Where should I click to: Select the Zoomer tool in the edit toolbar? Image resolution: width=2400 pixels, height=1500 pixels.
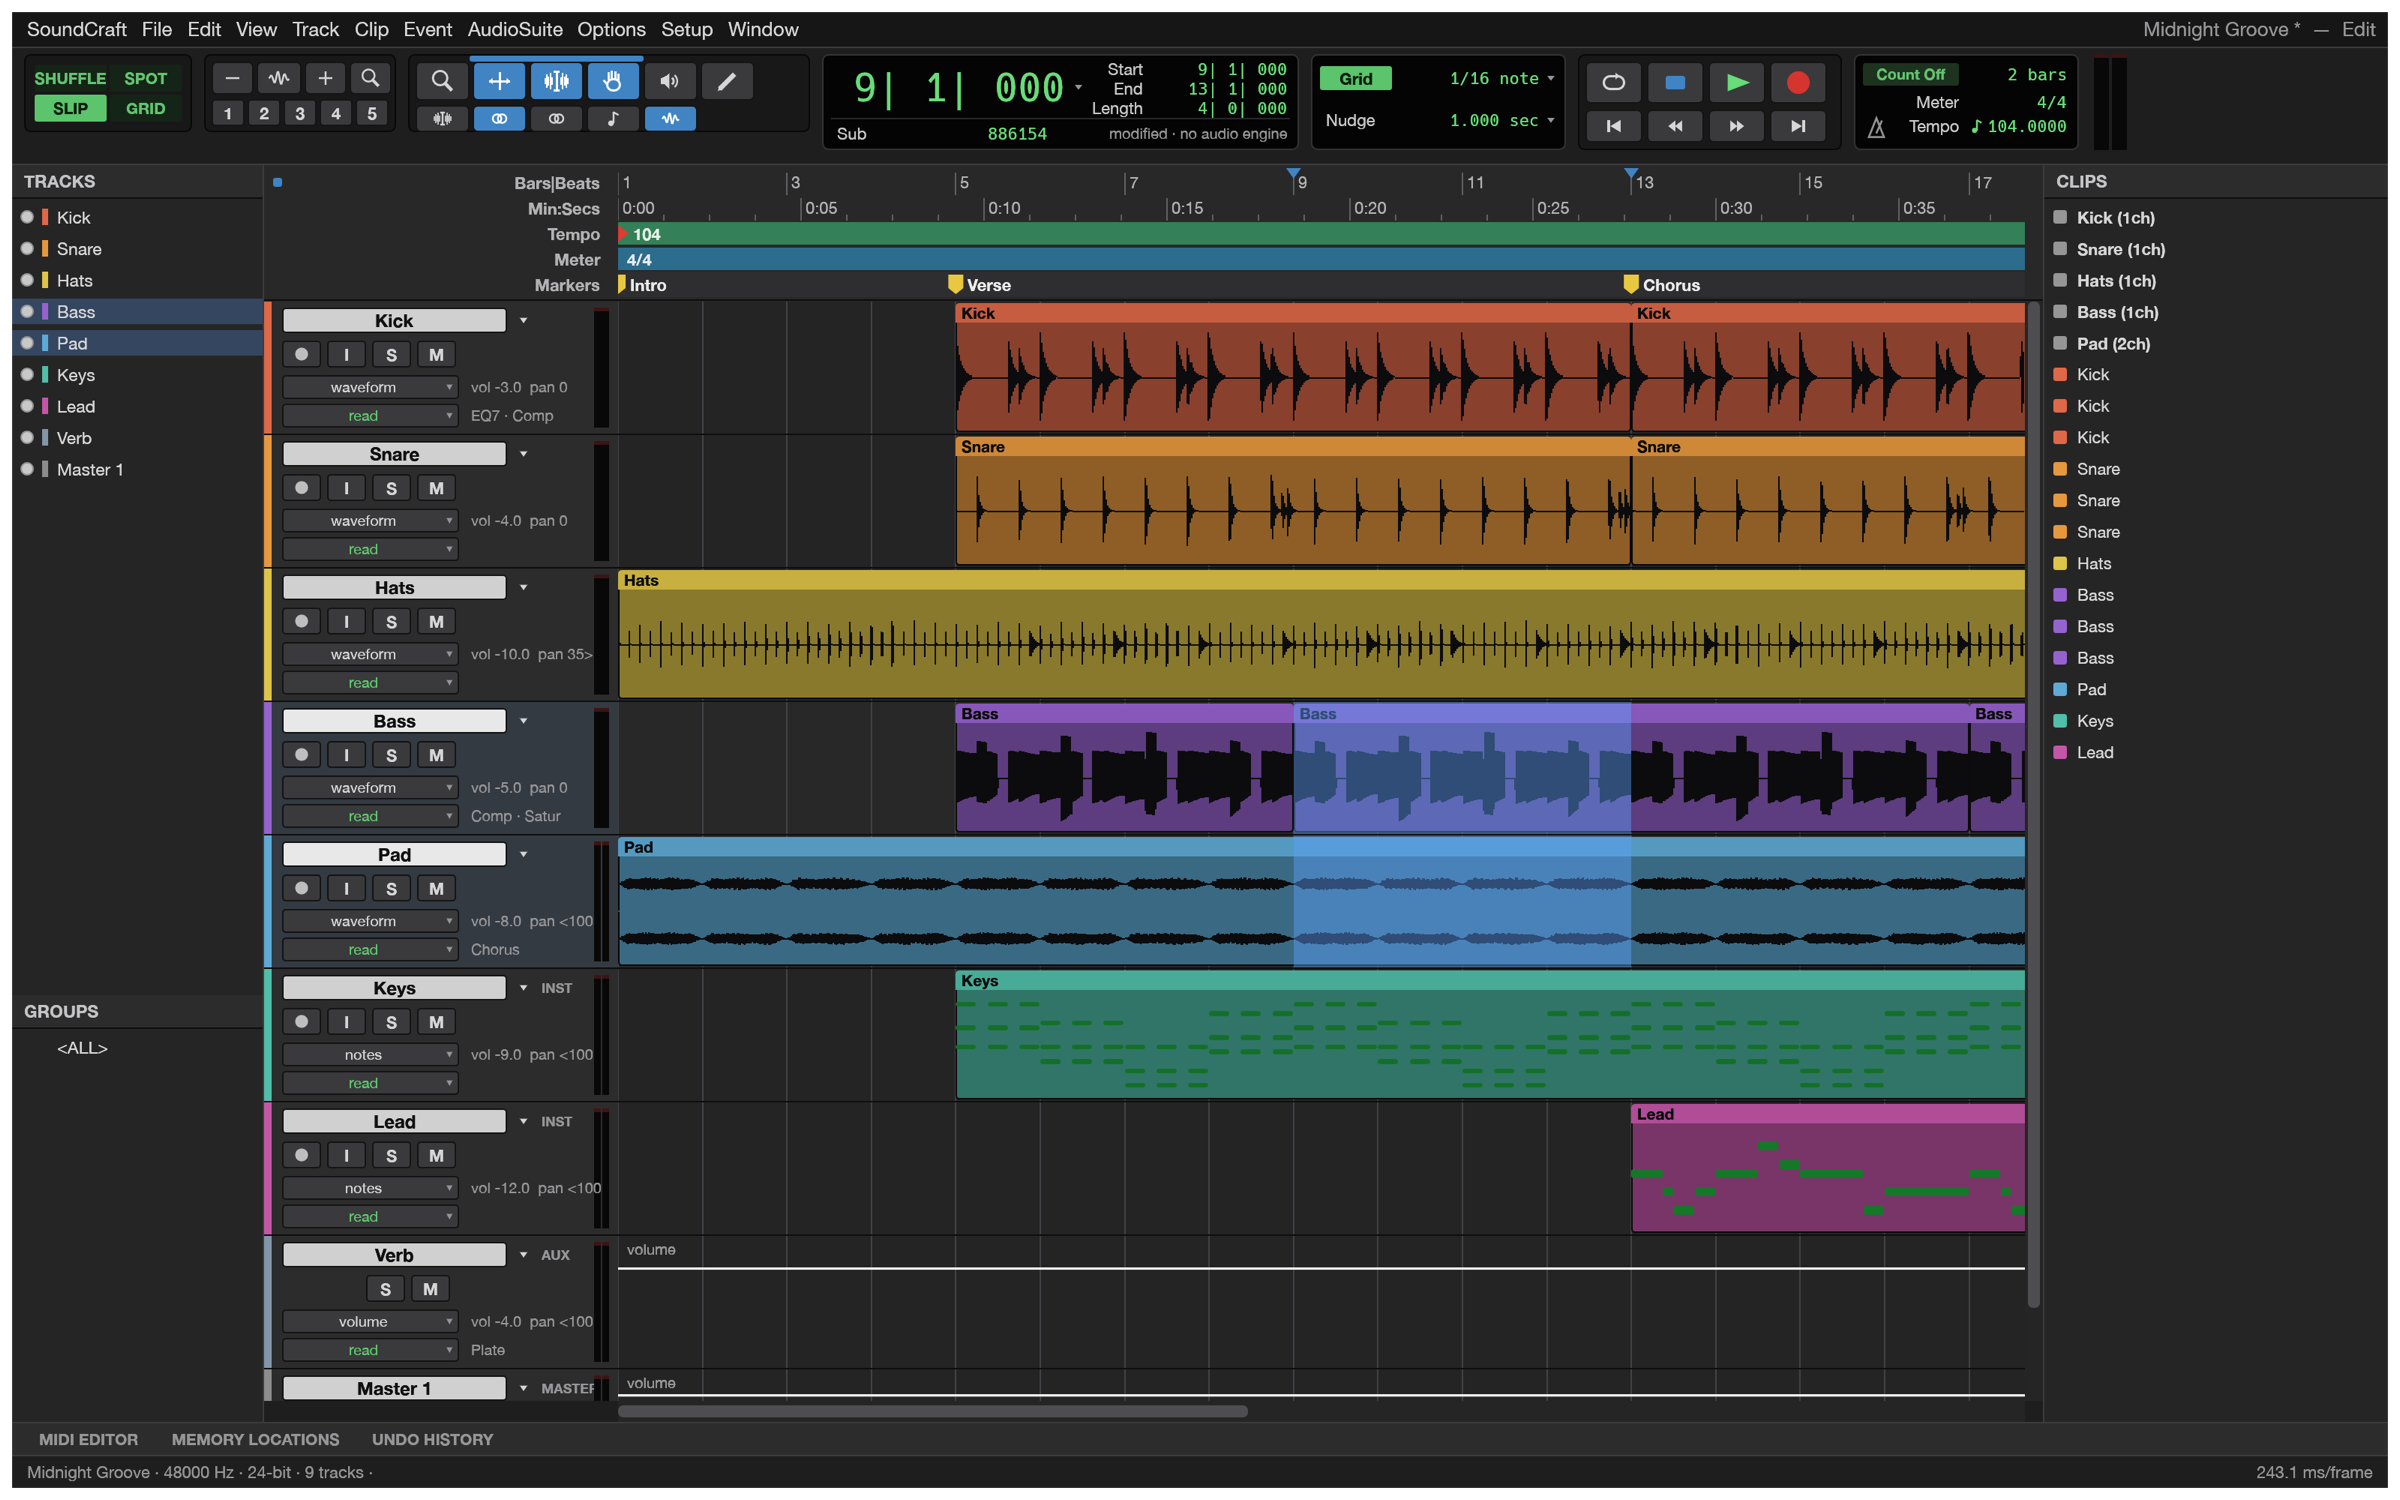(x=441, y=81)
